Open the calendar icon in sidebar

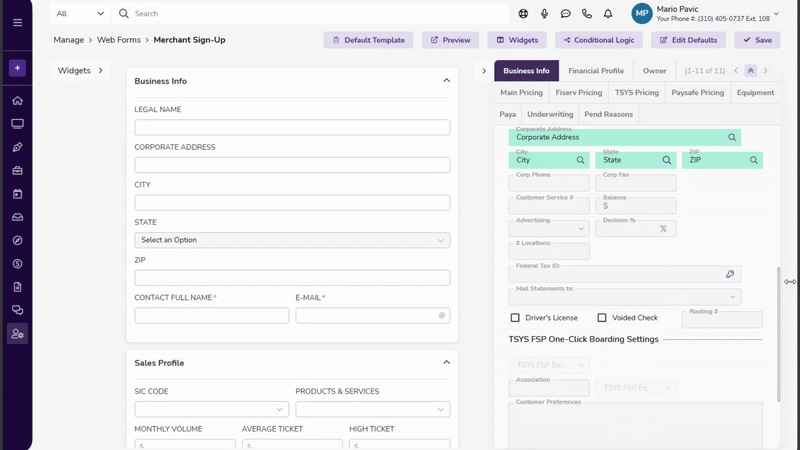[17, 194]
